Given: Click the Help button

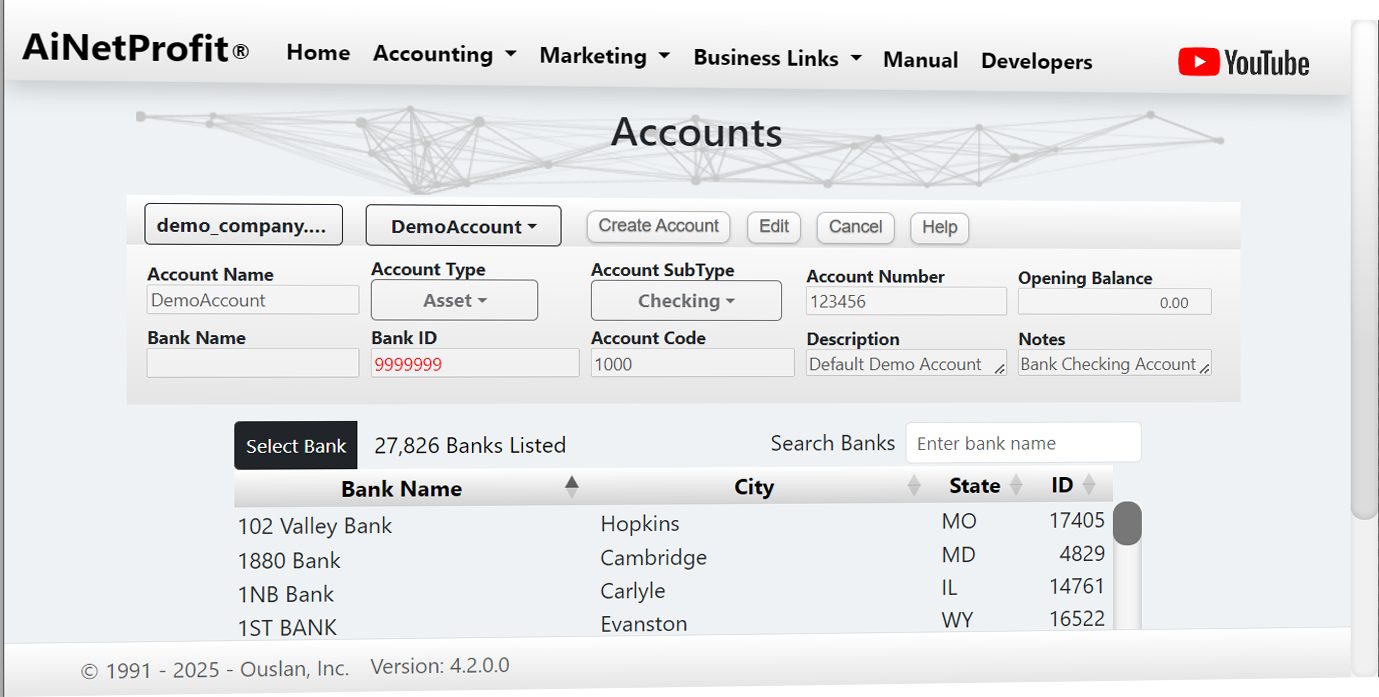Looking at the screenshot, I should pos(939,227).
